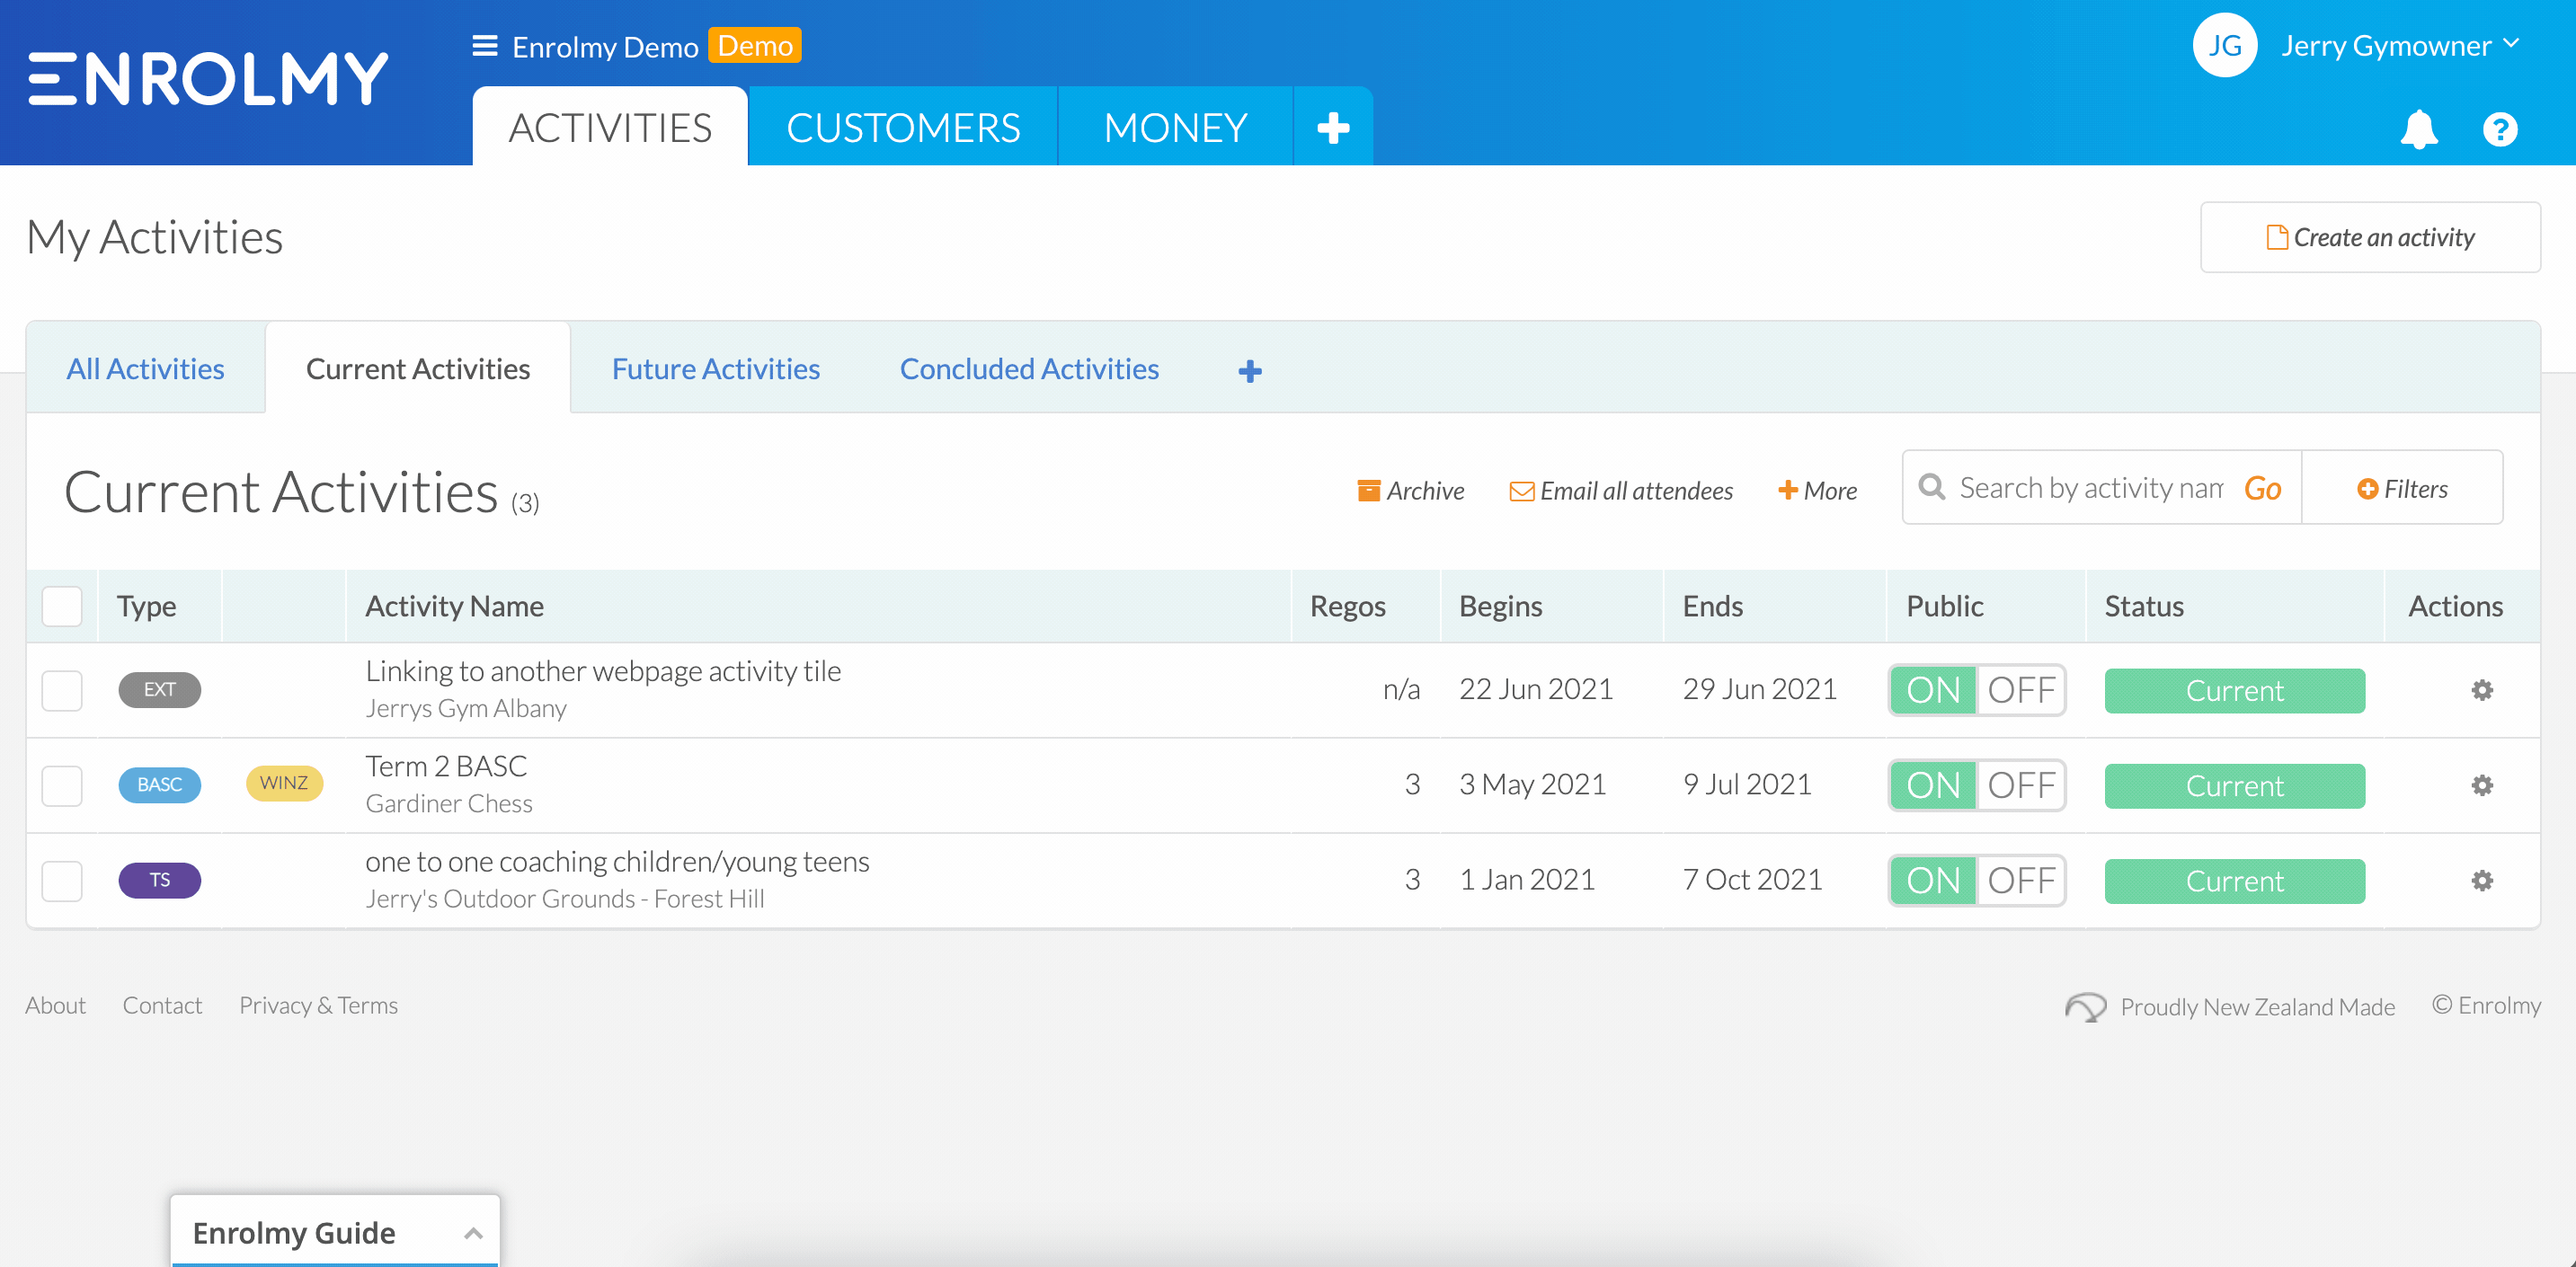Tick checkbox for Linking to another webpage row
Viewport: 2576px width, 1267px height.
62,690
